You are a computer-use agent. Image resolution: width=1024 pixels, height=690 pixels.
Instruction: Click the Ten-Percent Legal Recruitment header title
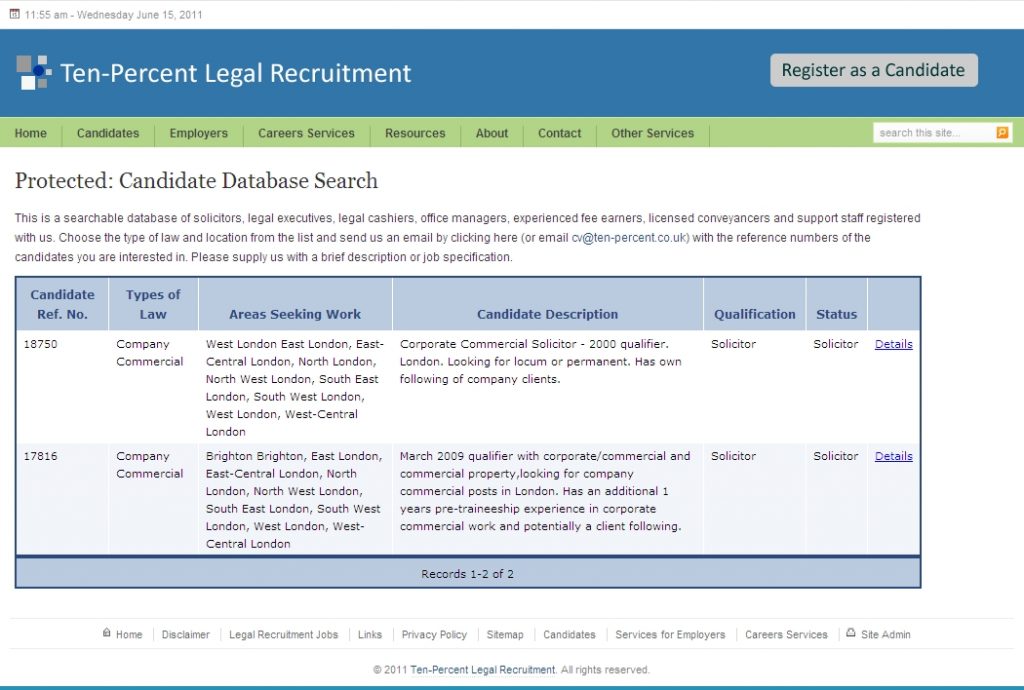tap(236, 73)
